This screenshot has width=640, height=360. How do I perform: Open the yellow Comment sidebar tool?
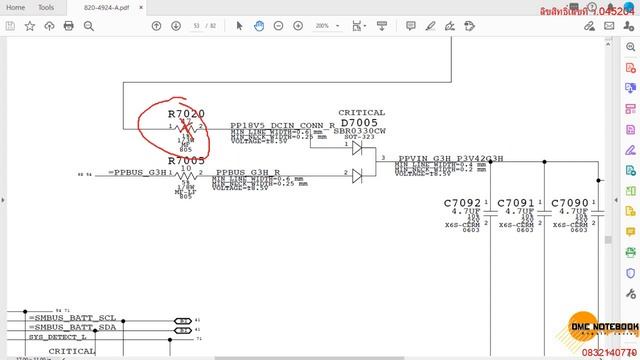[x=631, y=232]
